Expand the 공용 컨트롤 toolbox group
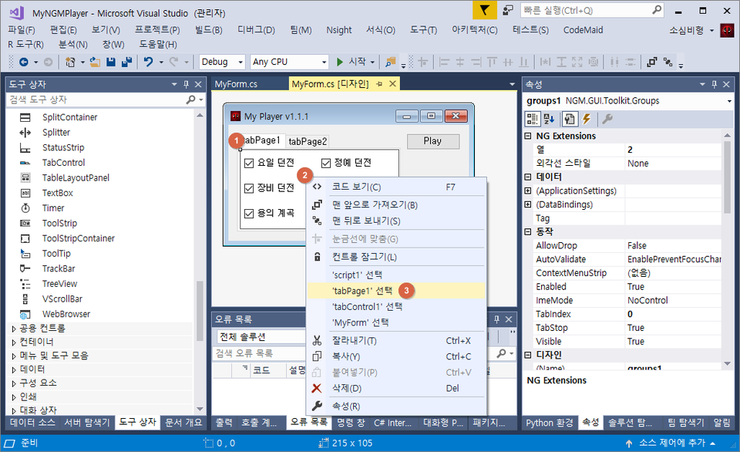The image size is (740, 452). pyautogui.click(x=14, y=328)
